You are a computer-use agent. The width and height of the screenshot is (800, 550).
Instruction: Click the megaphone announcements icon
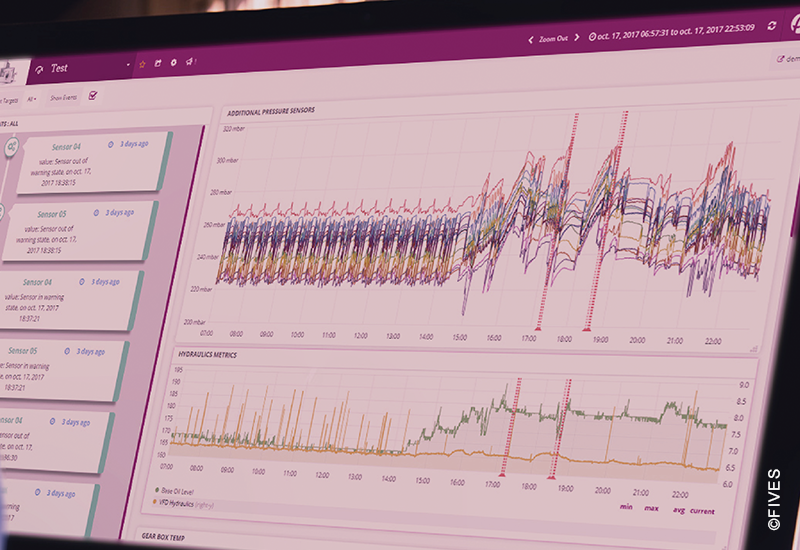(x=189, y=61)
